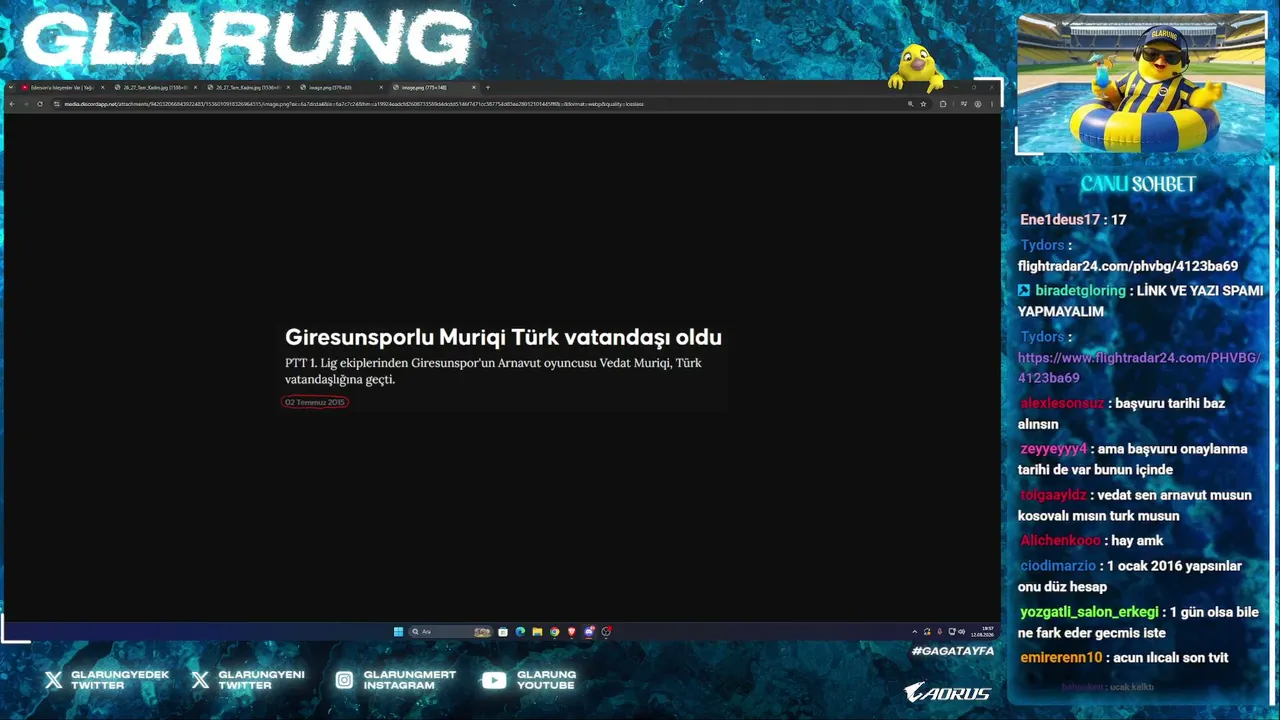Click the GLARUNGYEDEK TWITTER label
The image size is (1280, 720).
coord(120,680)
